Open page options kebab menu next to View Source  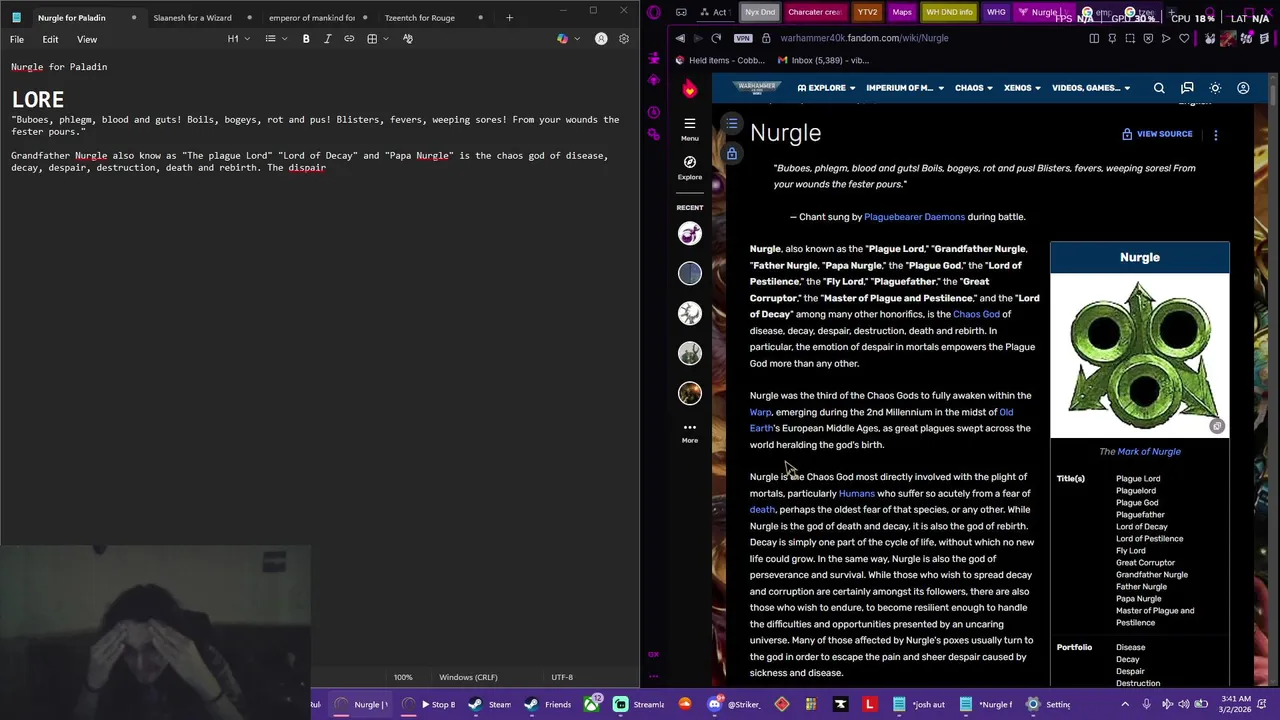tap(1216, 134)
